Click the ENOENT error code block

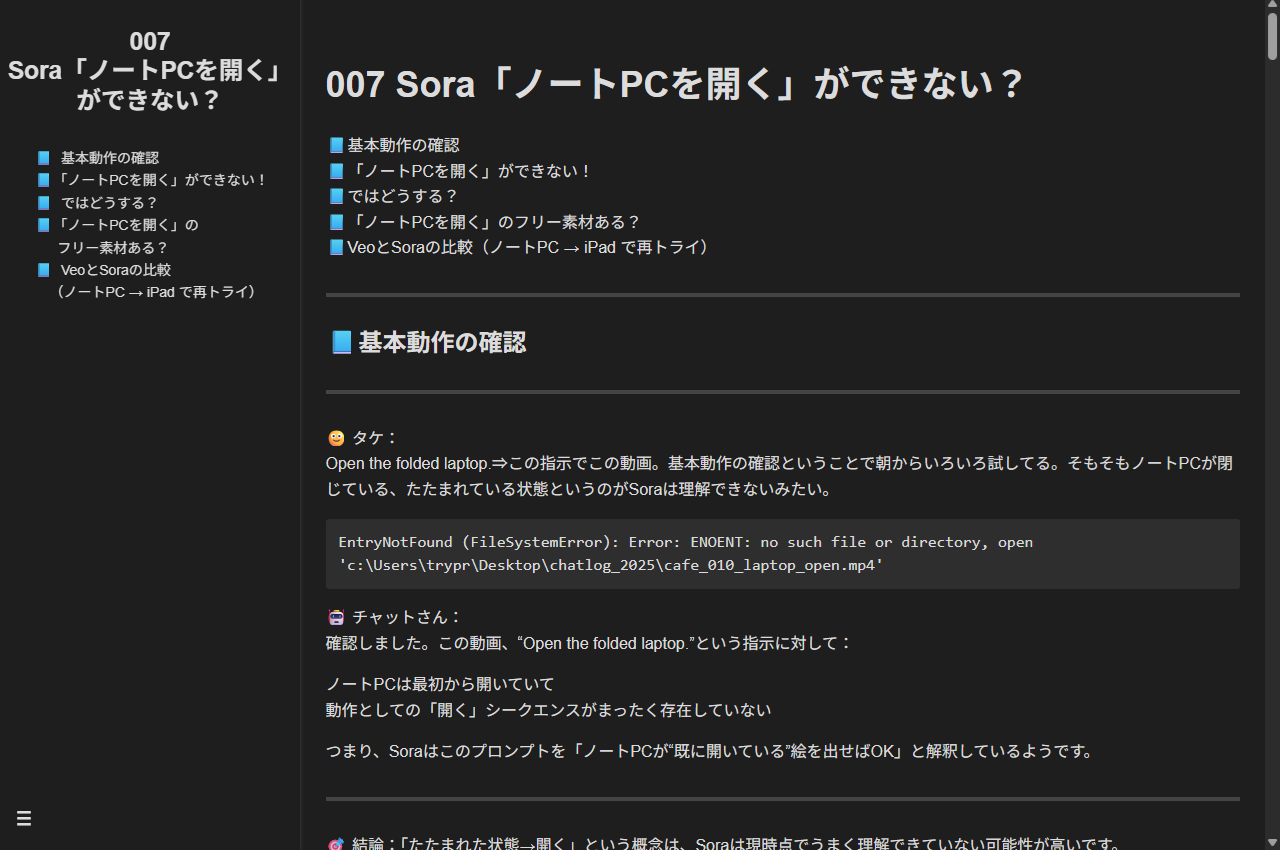[x=782, y=554]
